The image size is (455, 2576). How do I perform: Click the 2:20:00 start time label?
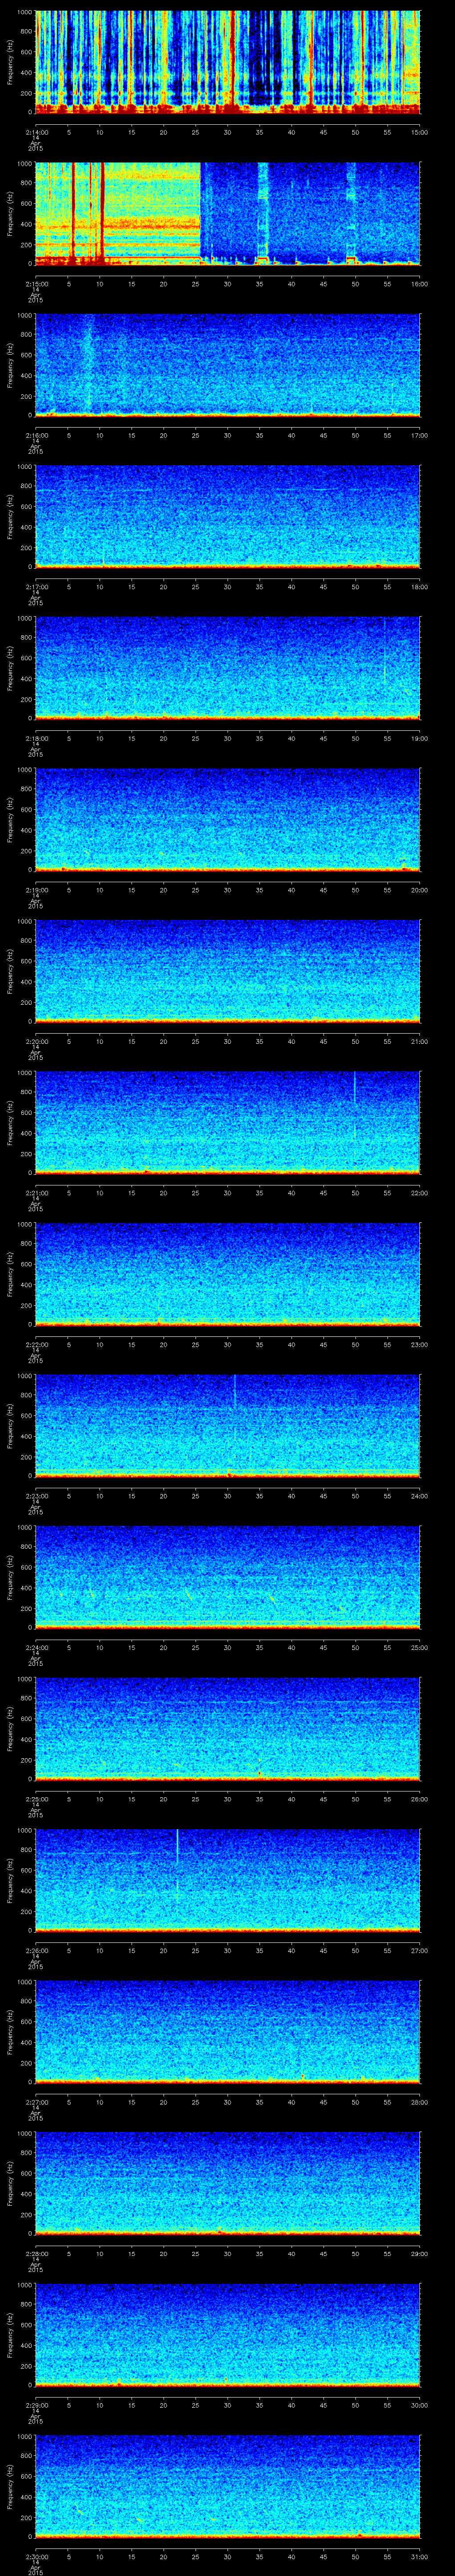tap(36, 1041)
